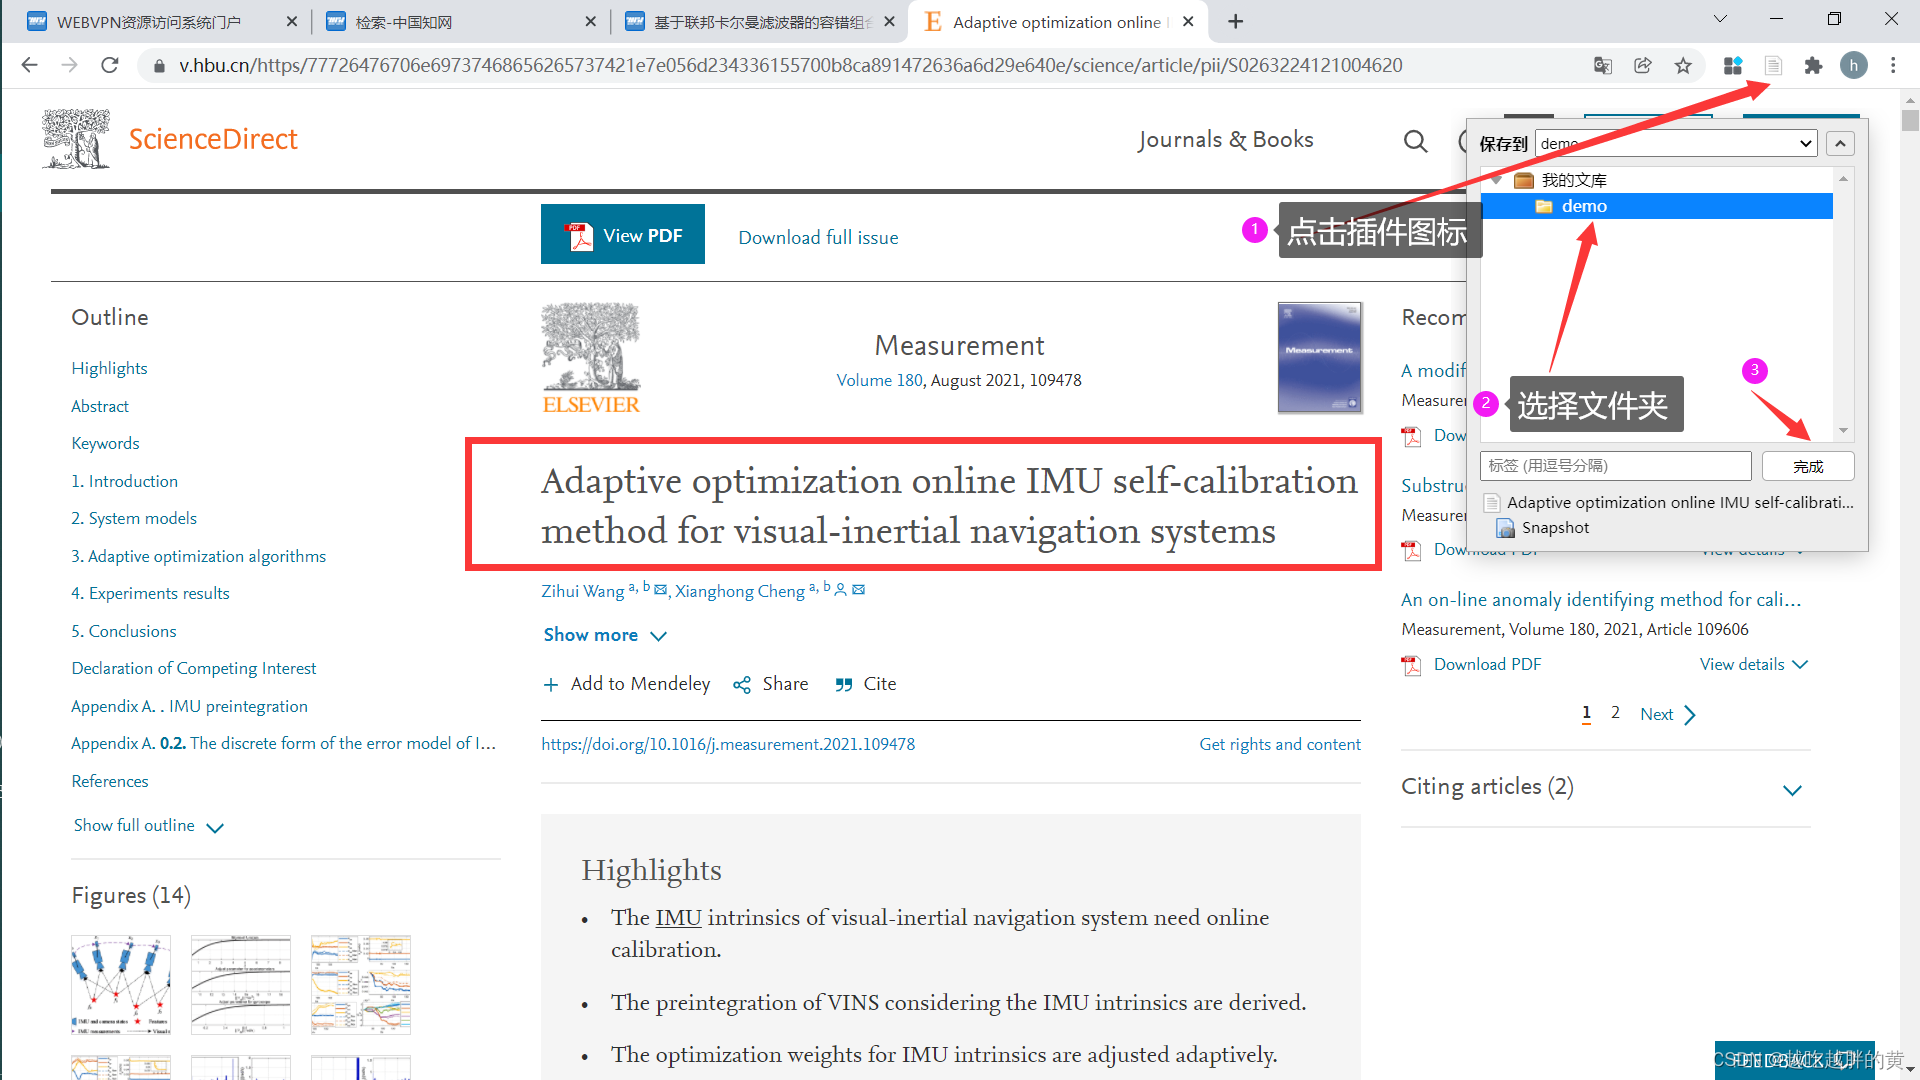This screenshot has width=1920, height=1080.
Task: Open the share-page icon in the address bar
Action: 1643,66
